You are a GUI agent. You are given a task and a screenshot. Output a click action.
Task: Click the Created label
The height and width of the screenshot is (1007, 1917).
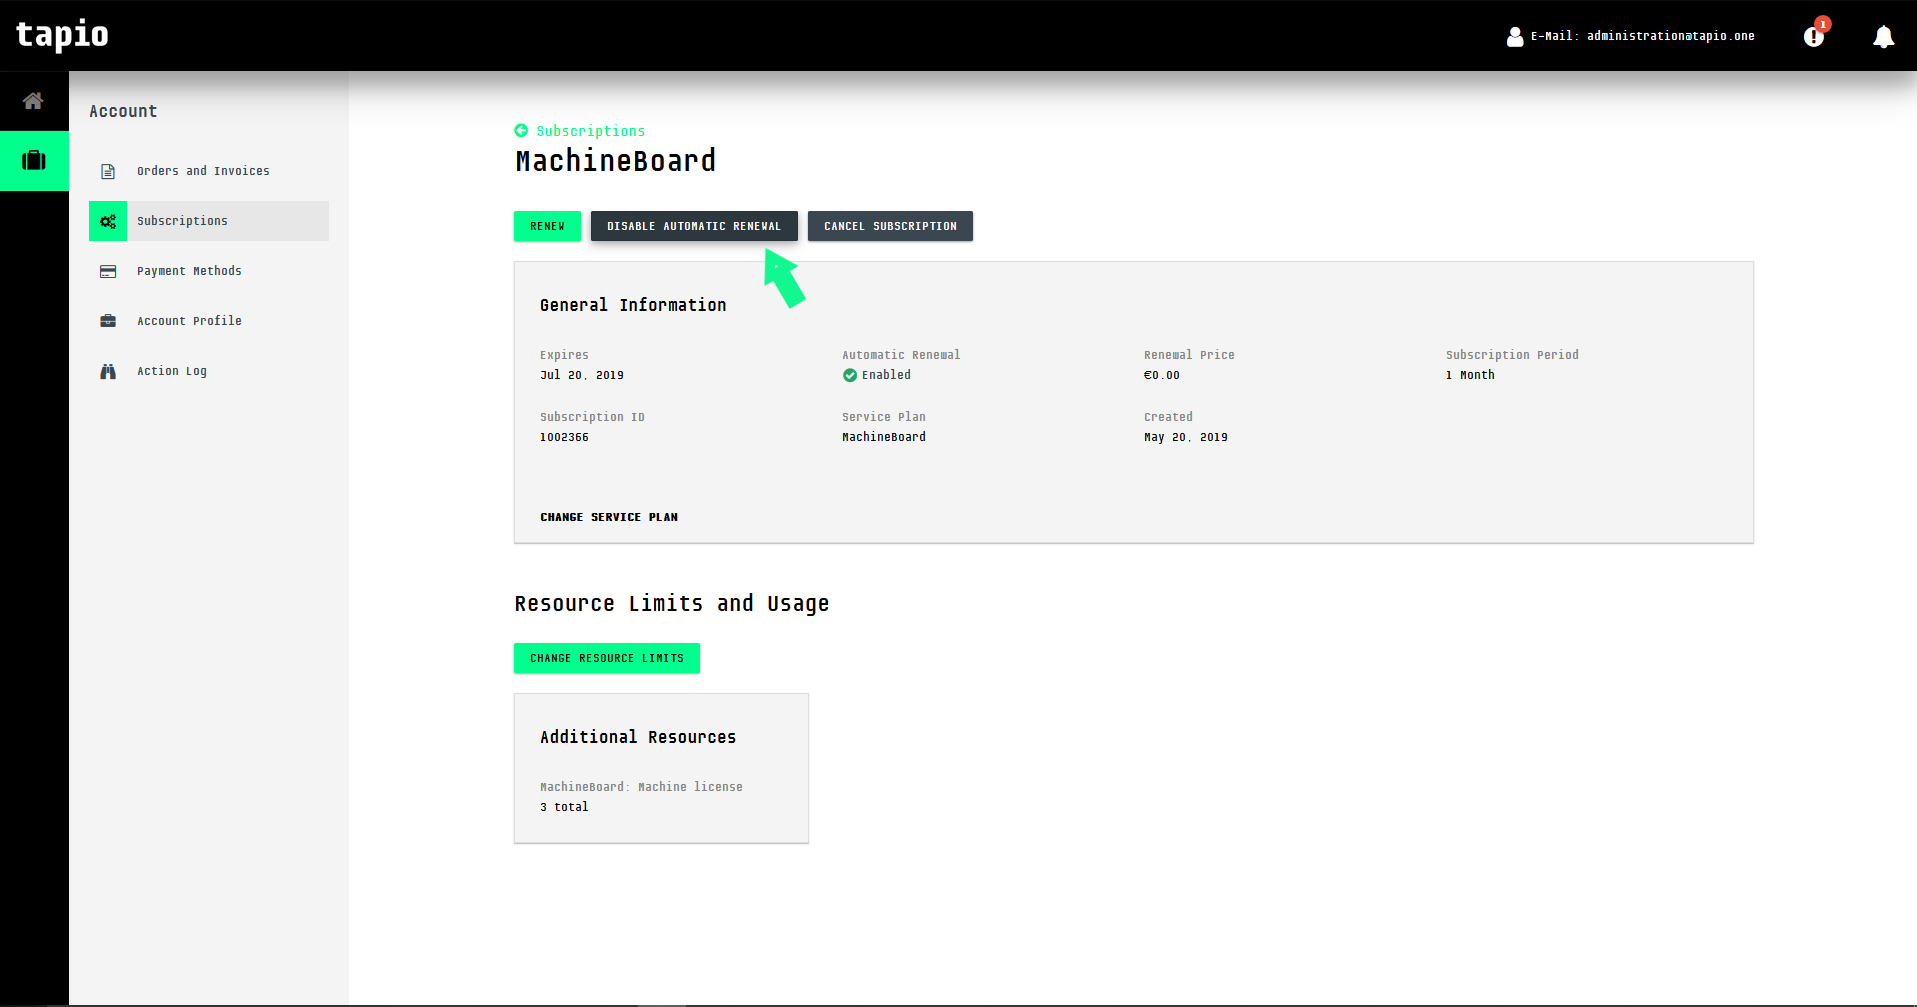1168,417
